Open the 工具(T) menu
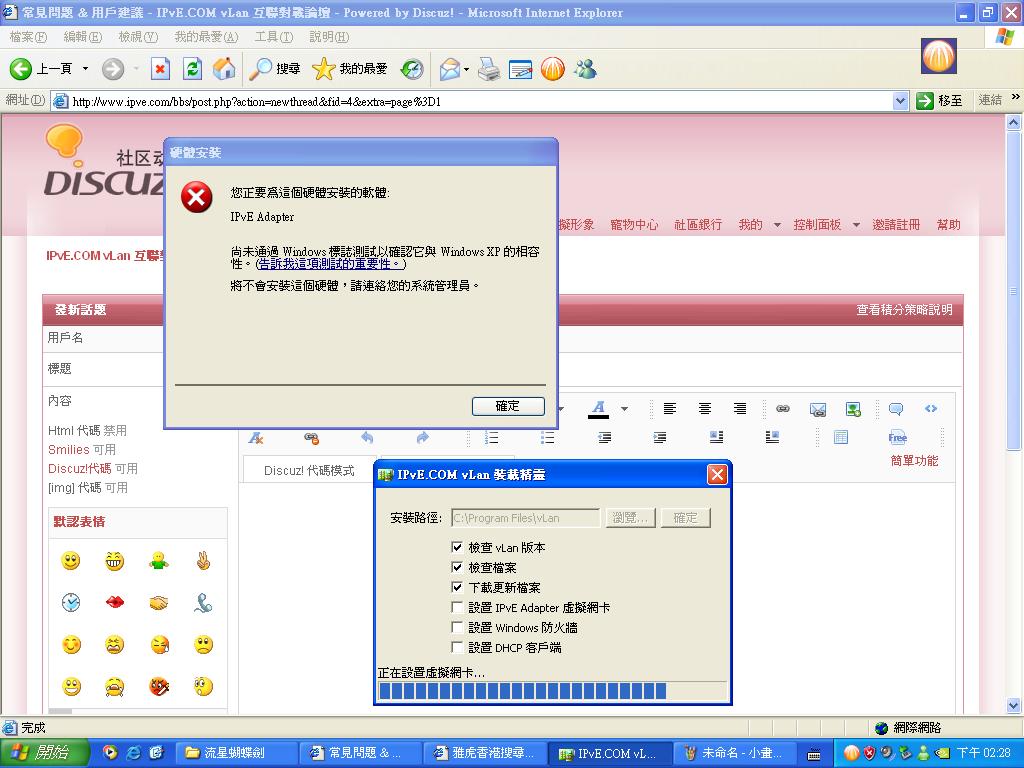 pos(273,37)
